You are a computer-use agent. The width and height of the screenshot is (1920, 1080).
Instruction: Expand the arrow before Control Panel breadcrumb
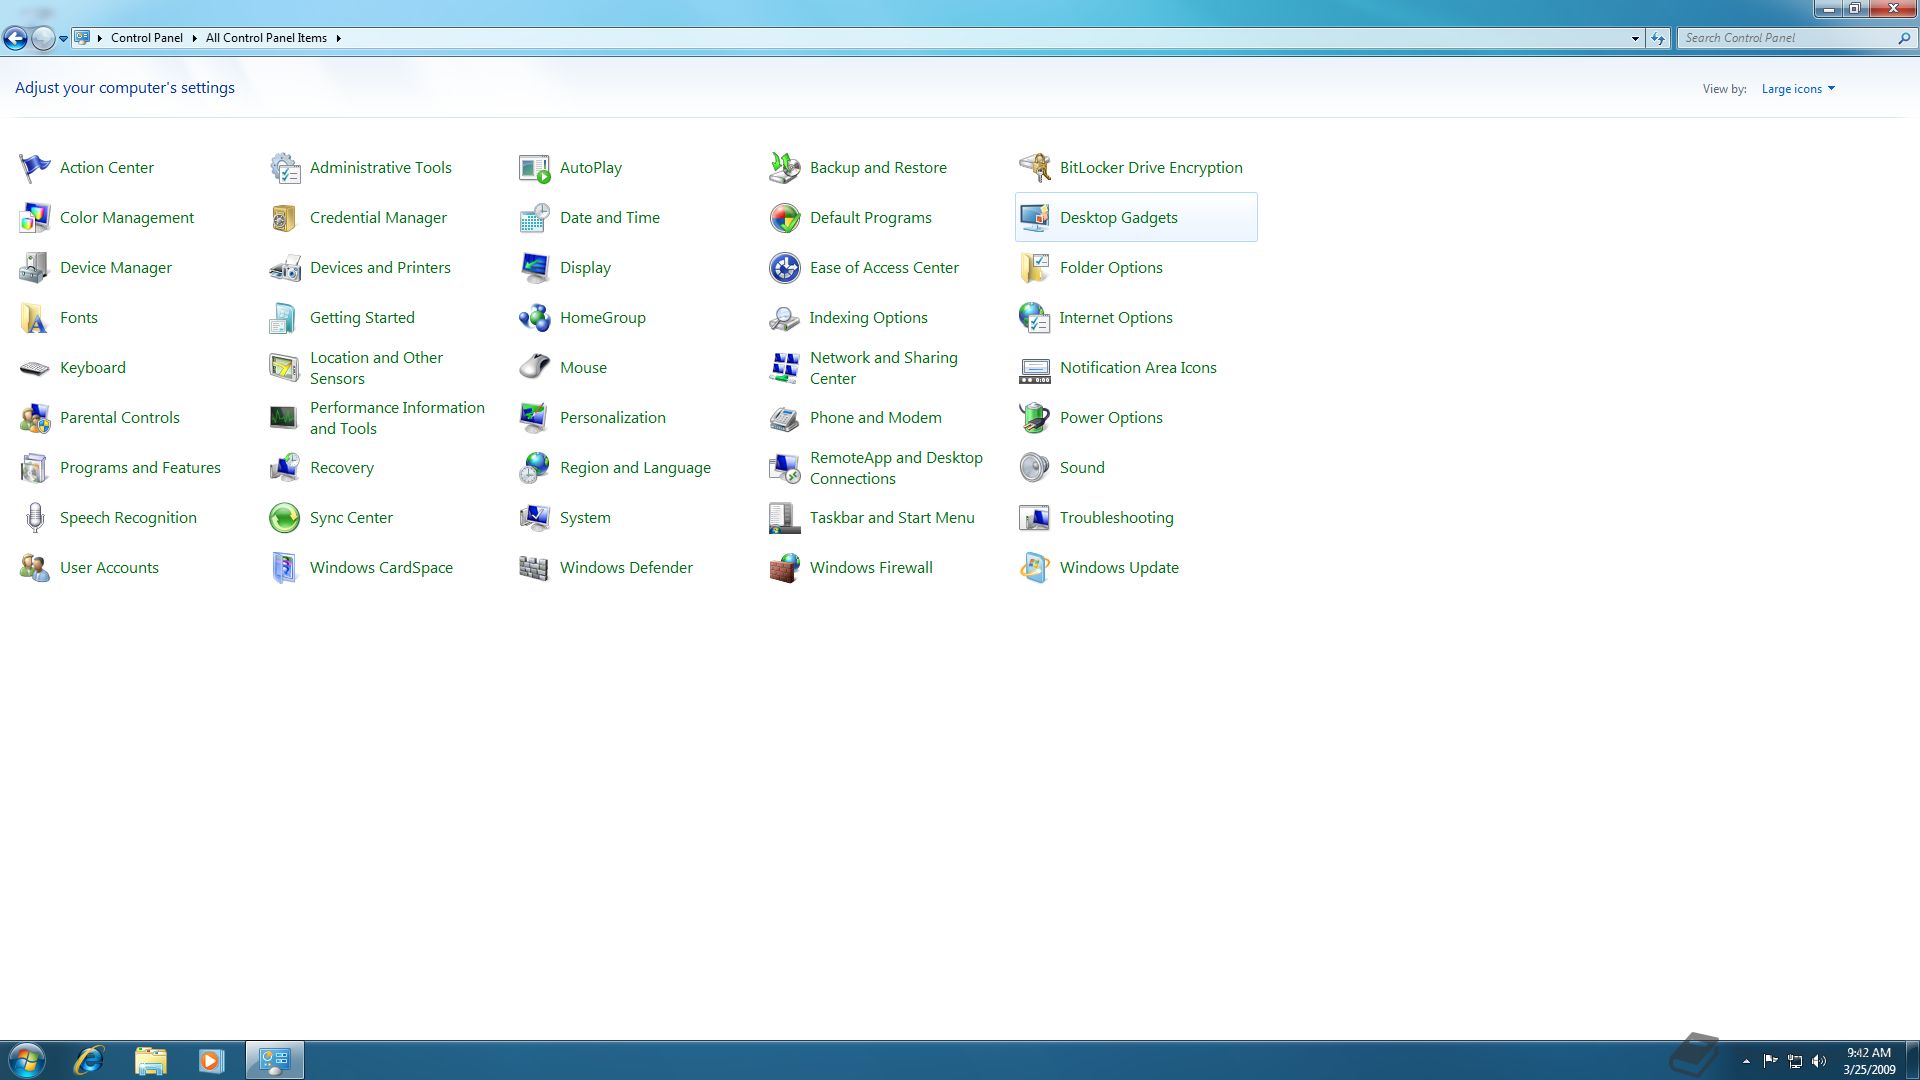click(x=100, y=38)
